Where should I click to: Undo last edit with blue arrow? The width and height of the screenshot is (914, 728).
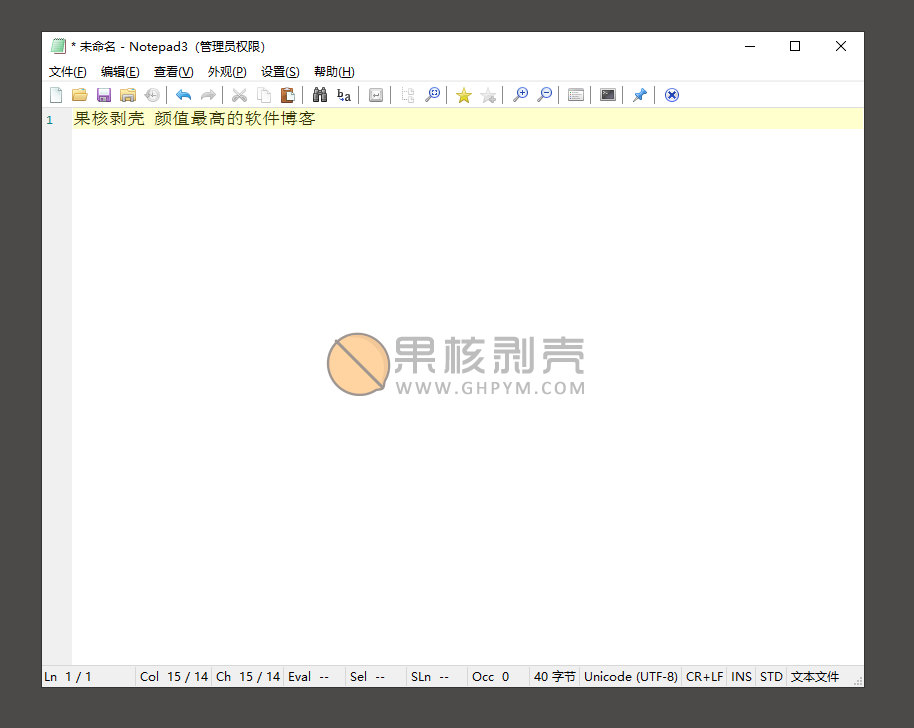coord(184,95)
